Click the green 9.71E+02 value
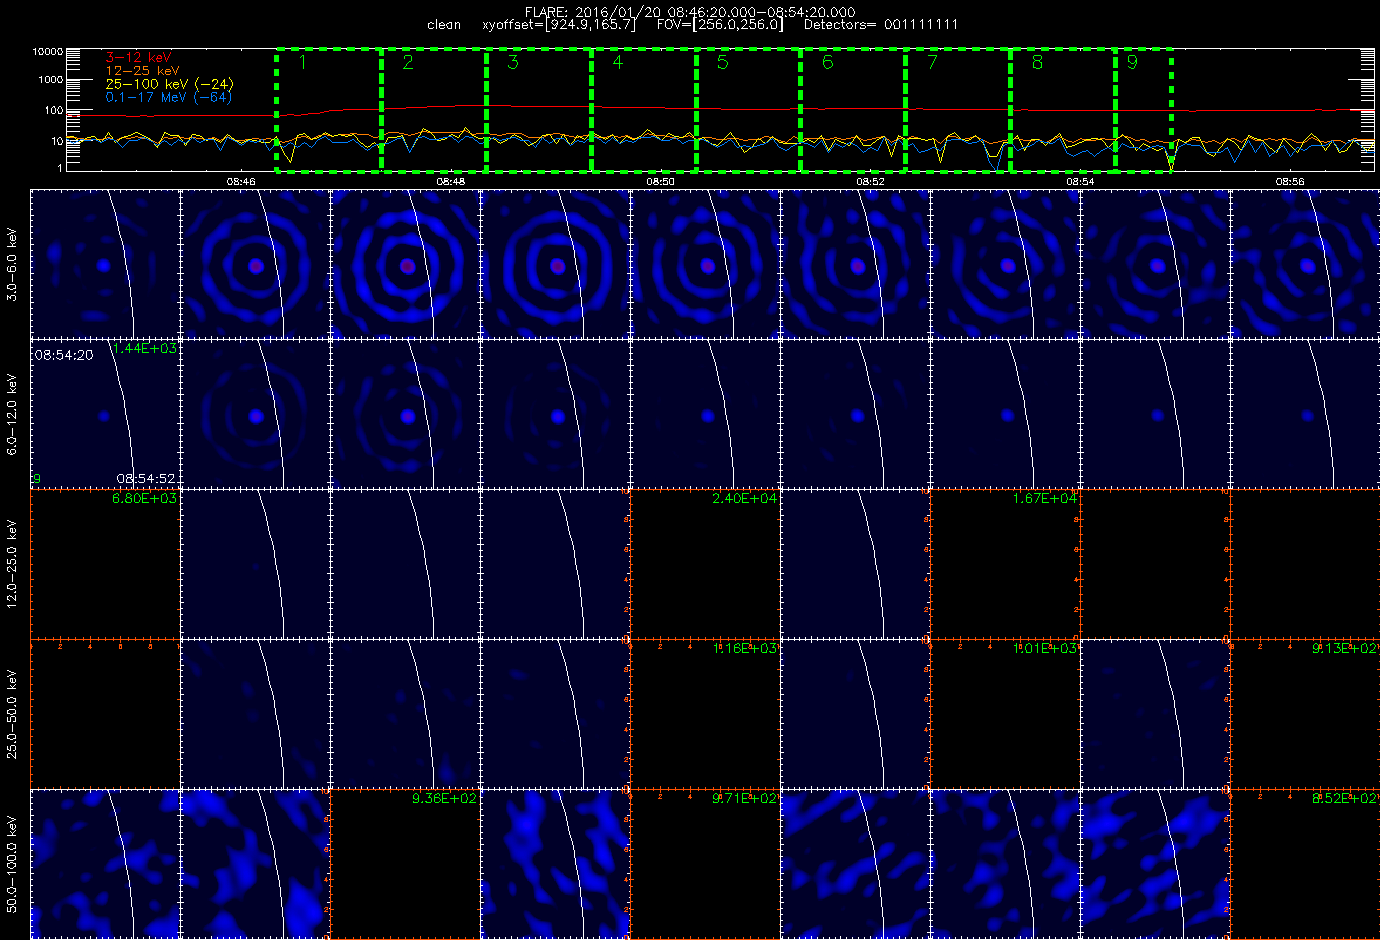Screen dimensions: 1380x940 click(745, 798)
